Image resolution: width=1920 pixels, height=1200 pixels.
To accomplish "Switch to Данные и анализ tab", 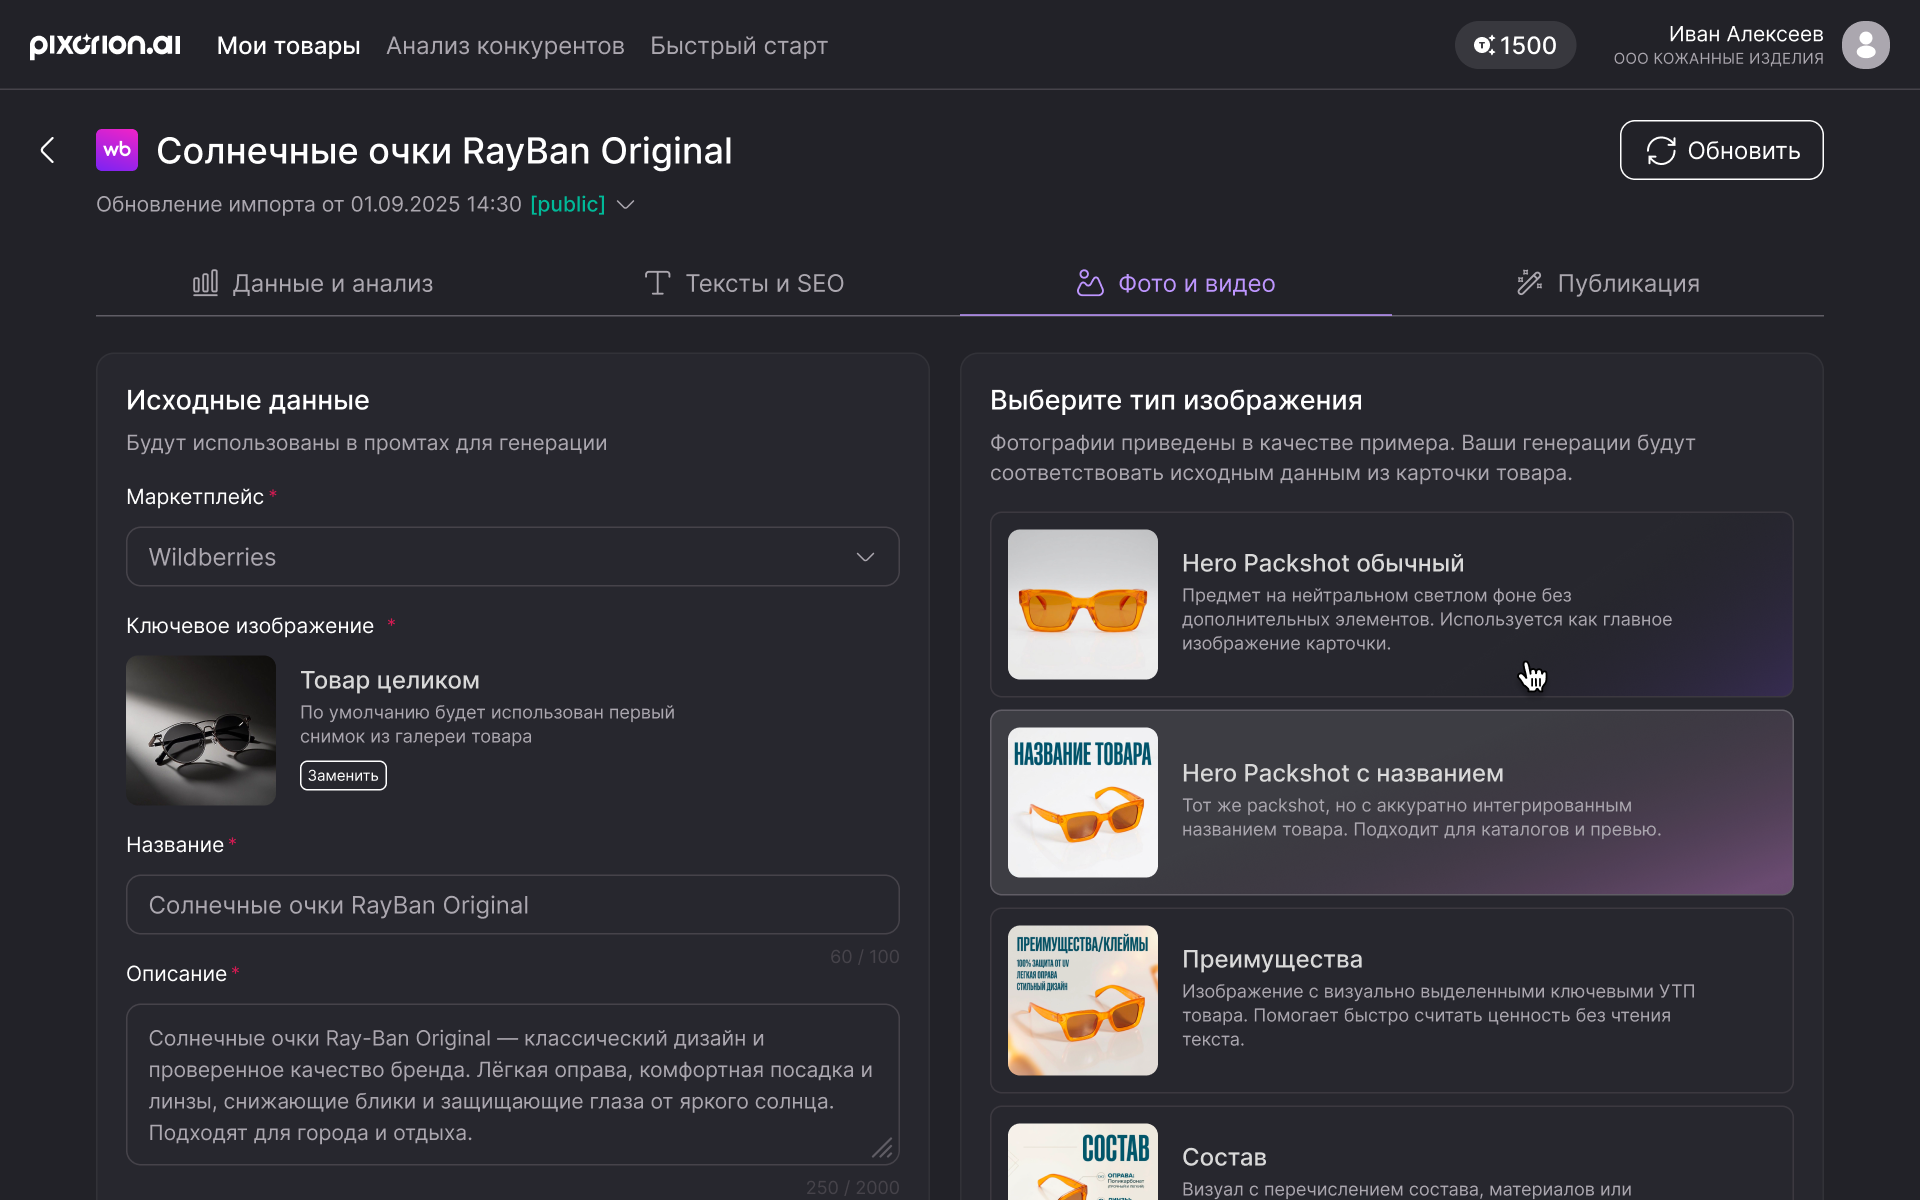I will click(x=312, y=284).
